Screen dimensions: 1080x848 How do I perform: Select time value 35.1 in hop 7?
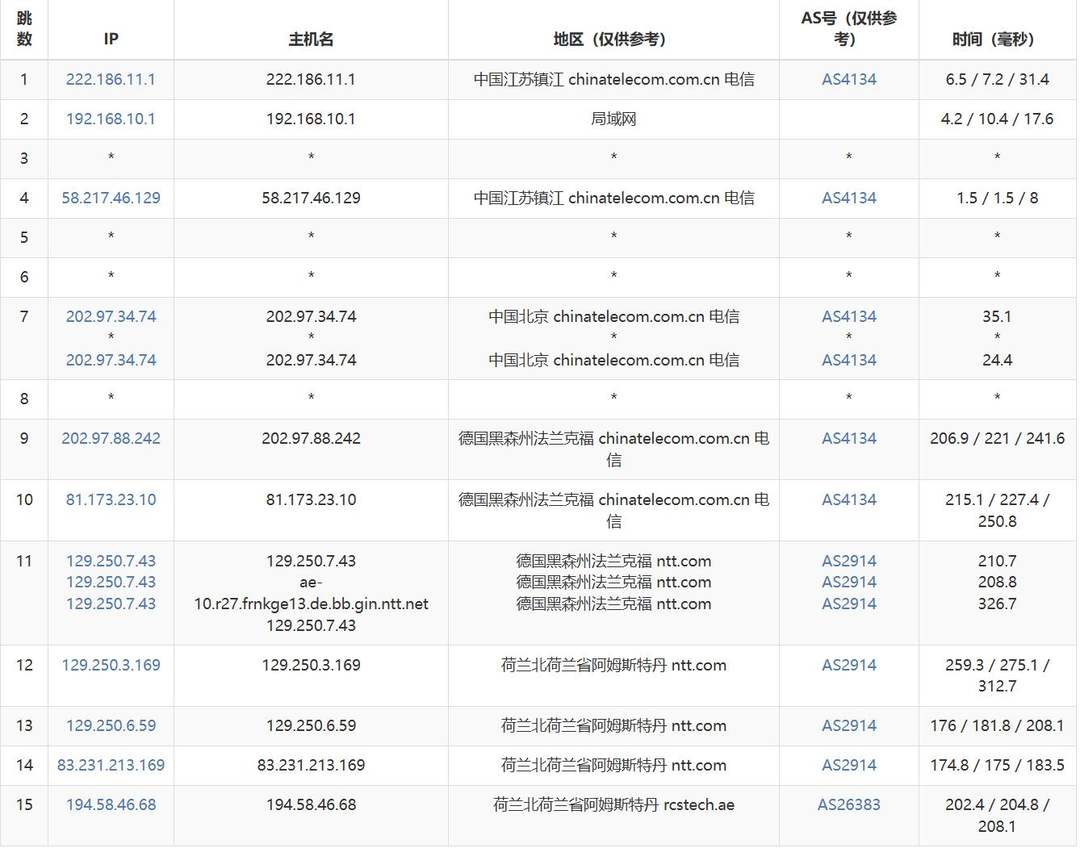click(x=997, y=316)
